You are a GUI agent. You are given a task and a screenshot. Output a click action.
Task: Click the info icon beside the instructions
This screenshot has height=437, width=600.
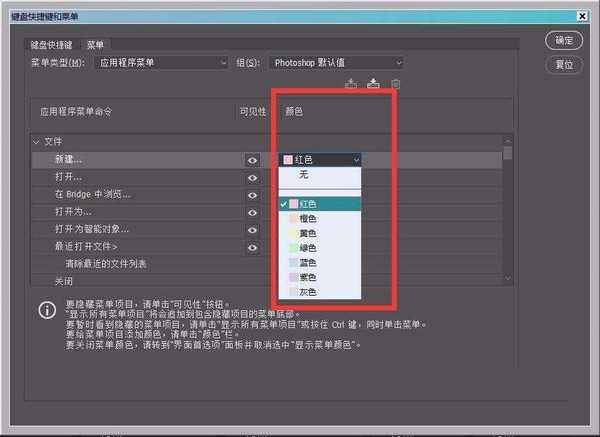pos(46,310)
